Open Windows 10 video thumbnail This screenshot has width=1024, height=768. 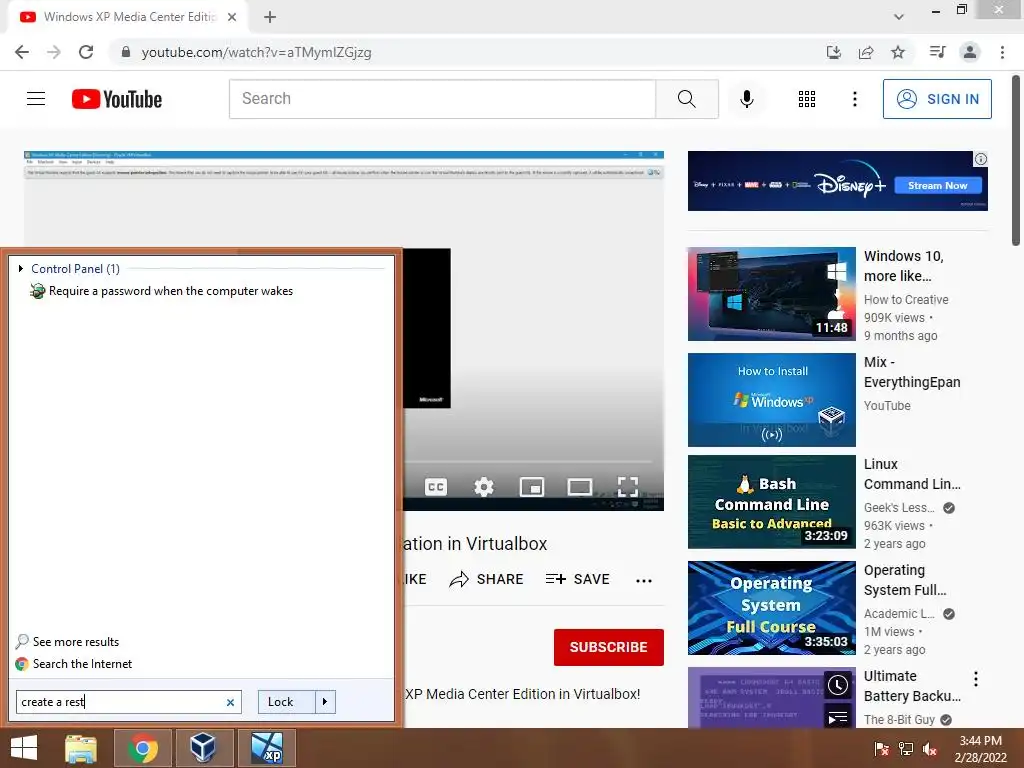click(x=772, y=294)
